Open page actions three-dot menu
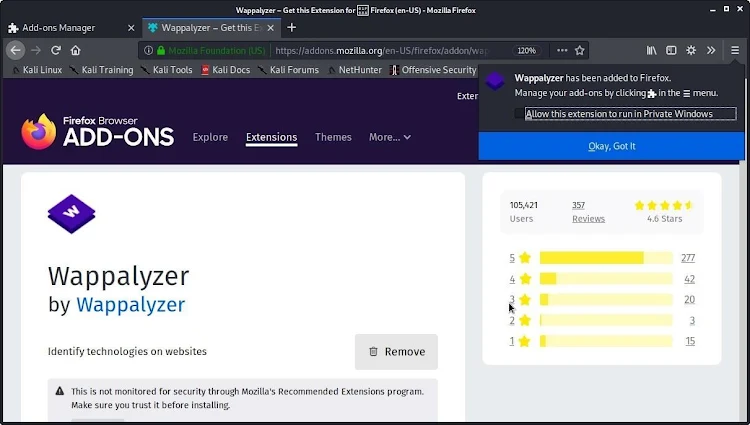This screenshot has width=750, height=425. tap(562, 50)
